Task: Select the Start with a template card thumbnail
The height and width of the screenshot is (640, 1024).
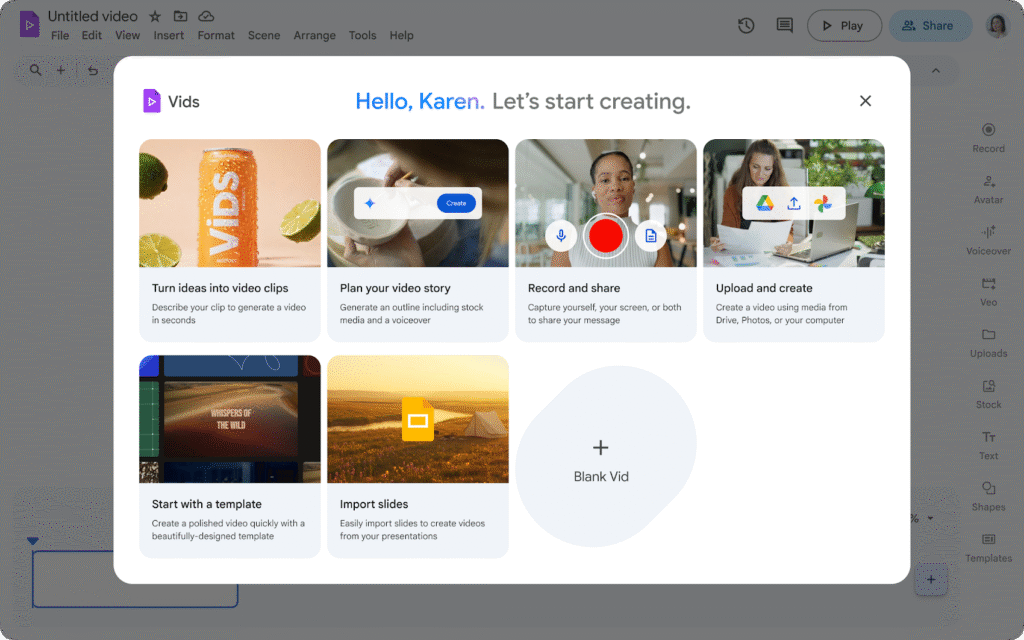Action: pyautogui.click(x=230, y=419)
